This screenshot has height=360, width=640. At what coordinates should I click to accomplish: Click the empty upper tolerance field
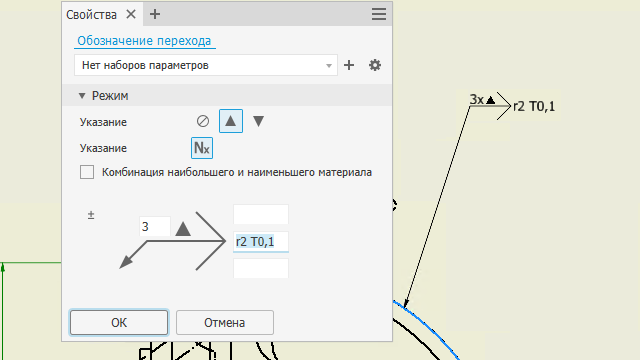click(x=261, y=214)
